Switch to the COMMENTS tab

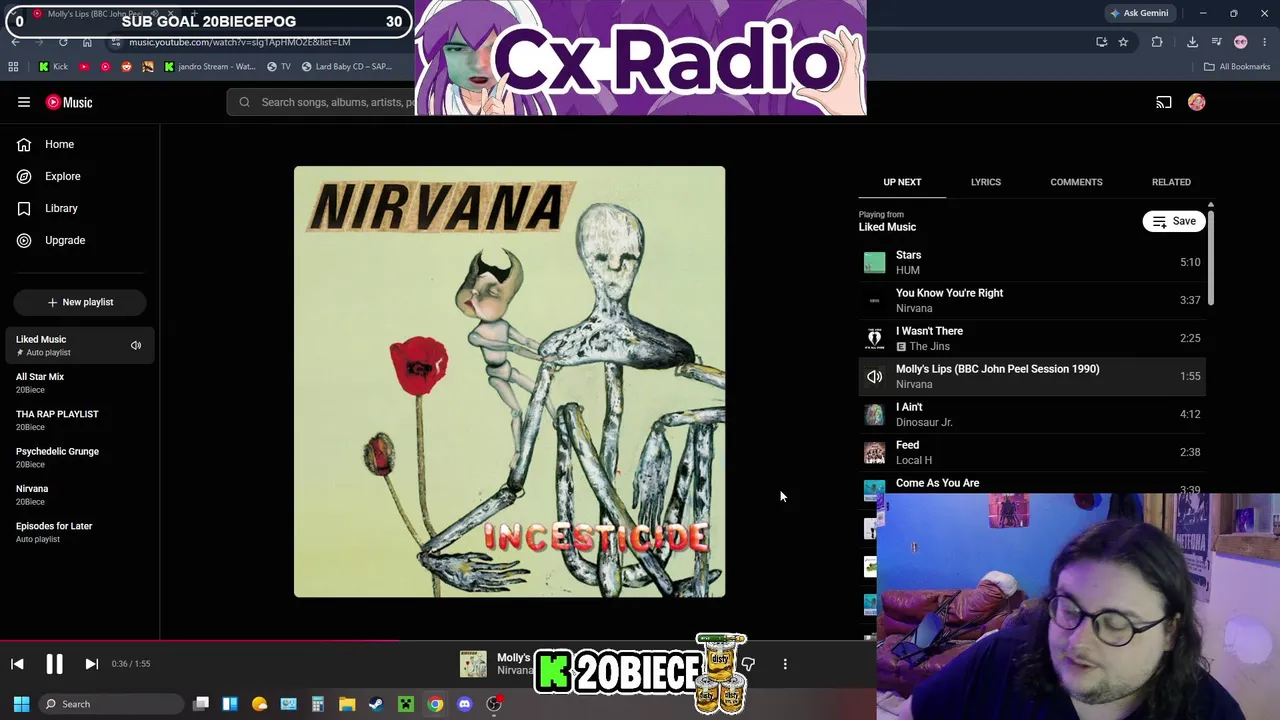(1076, 182)
